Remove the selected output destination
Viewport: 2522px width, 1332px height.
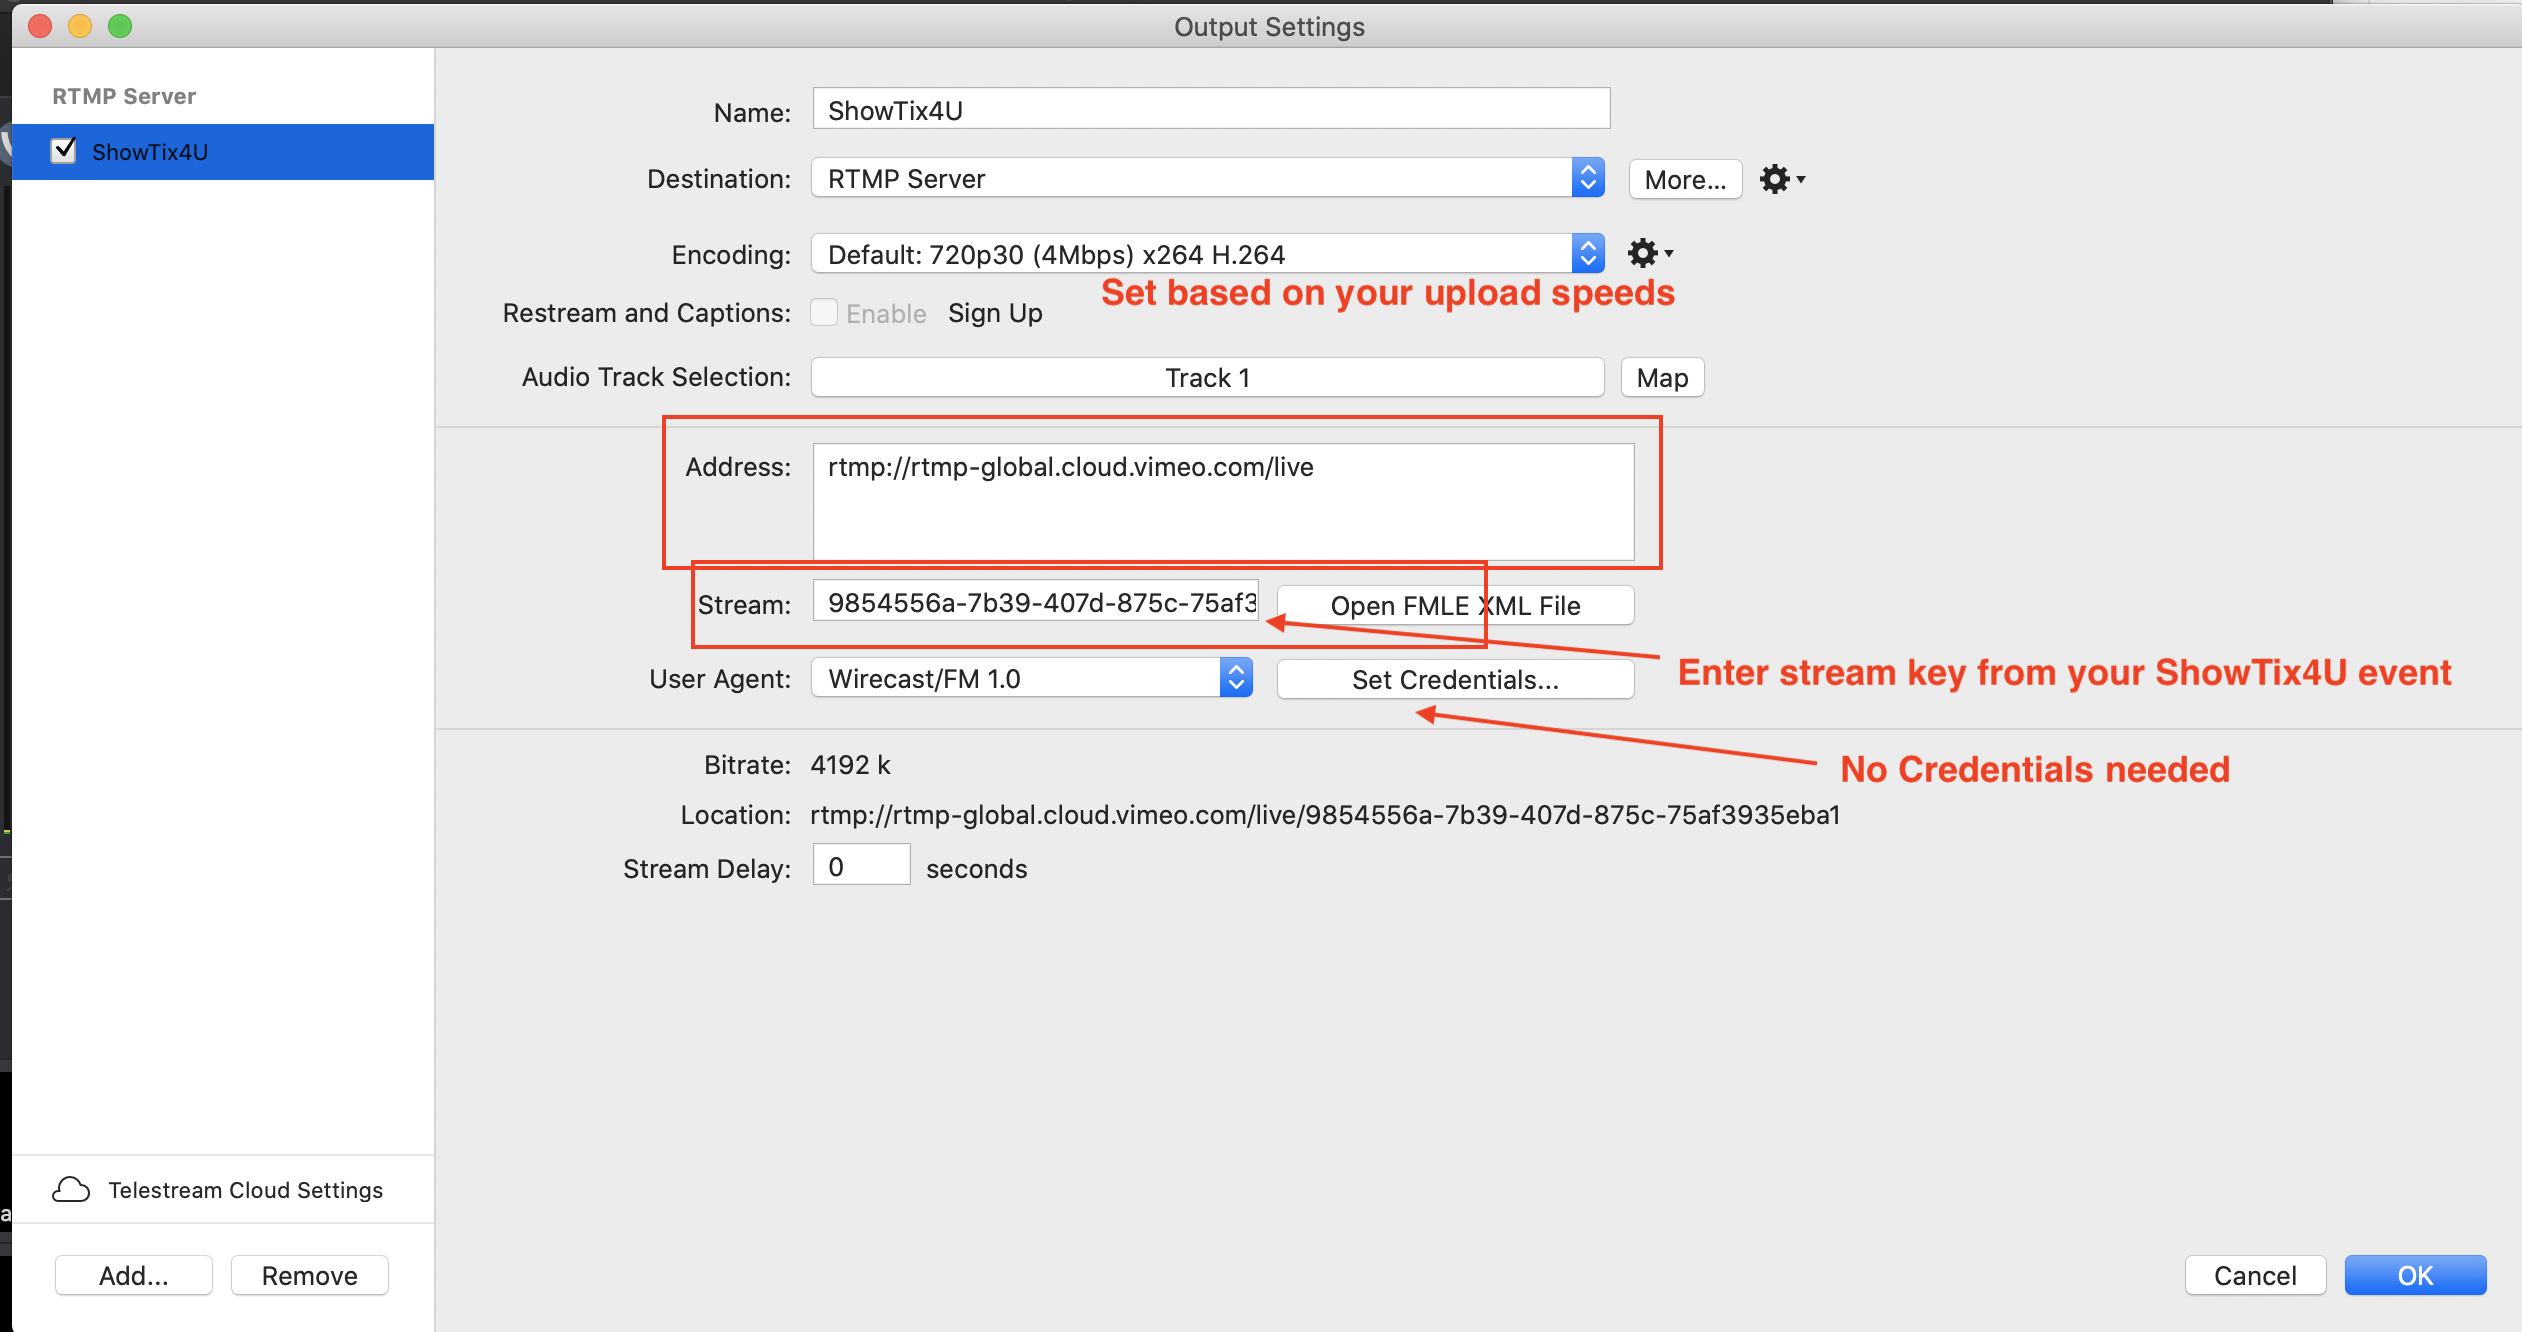[x=309, y=1275]
